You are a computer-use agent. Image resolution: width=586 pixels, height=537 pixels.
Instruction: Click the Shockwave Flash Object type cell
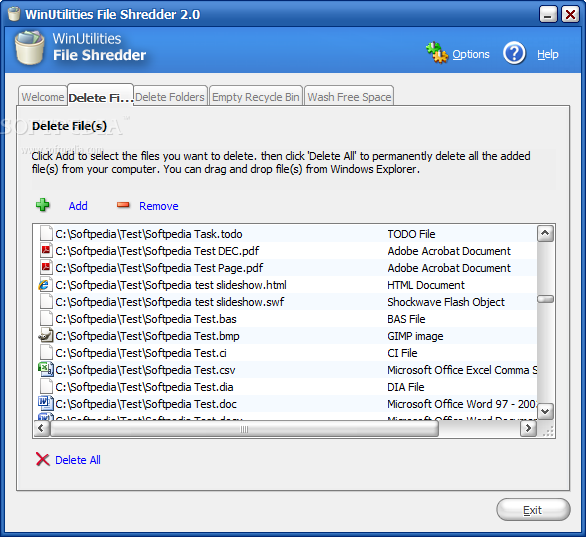click(x=446, y=302)
